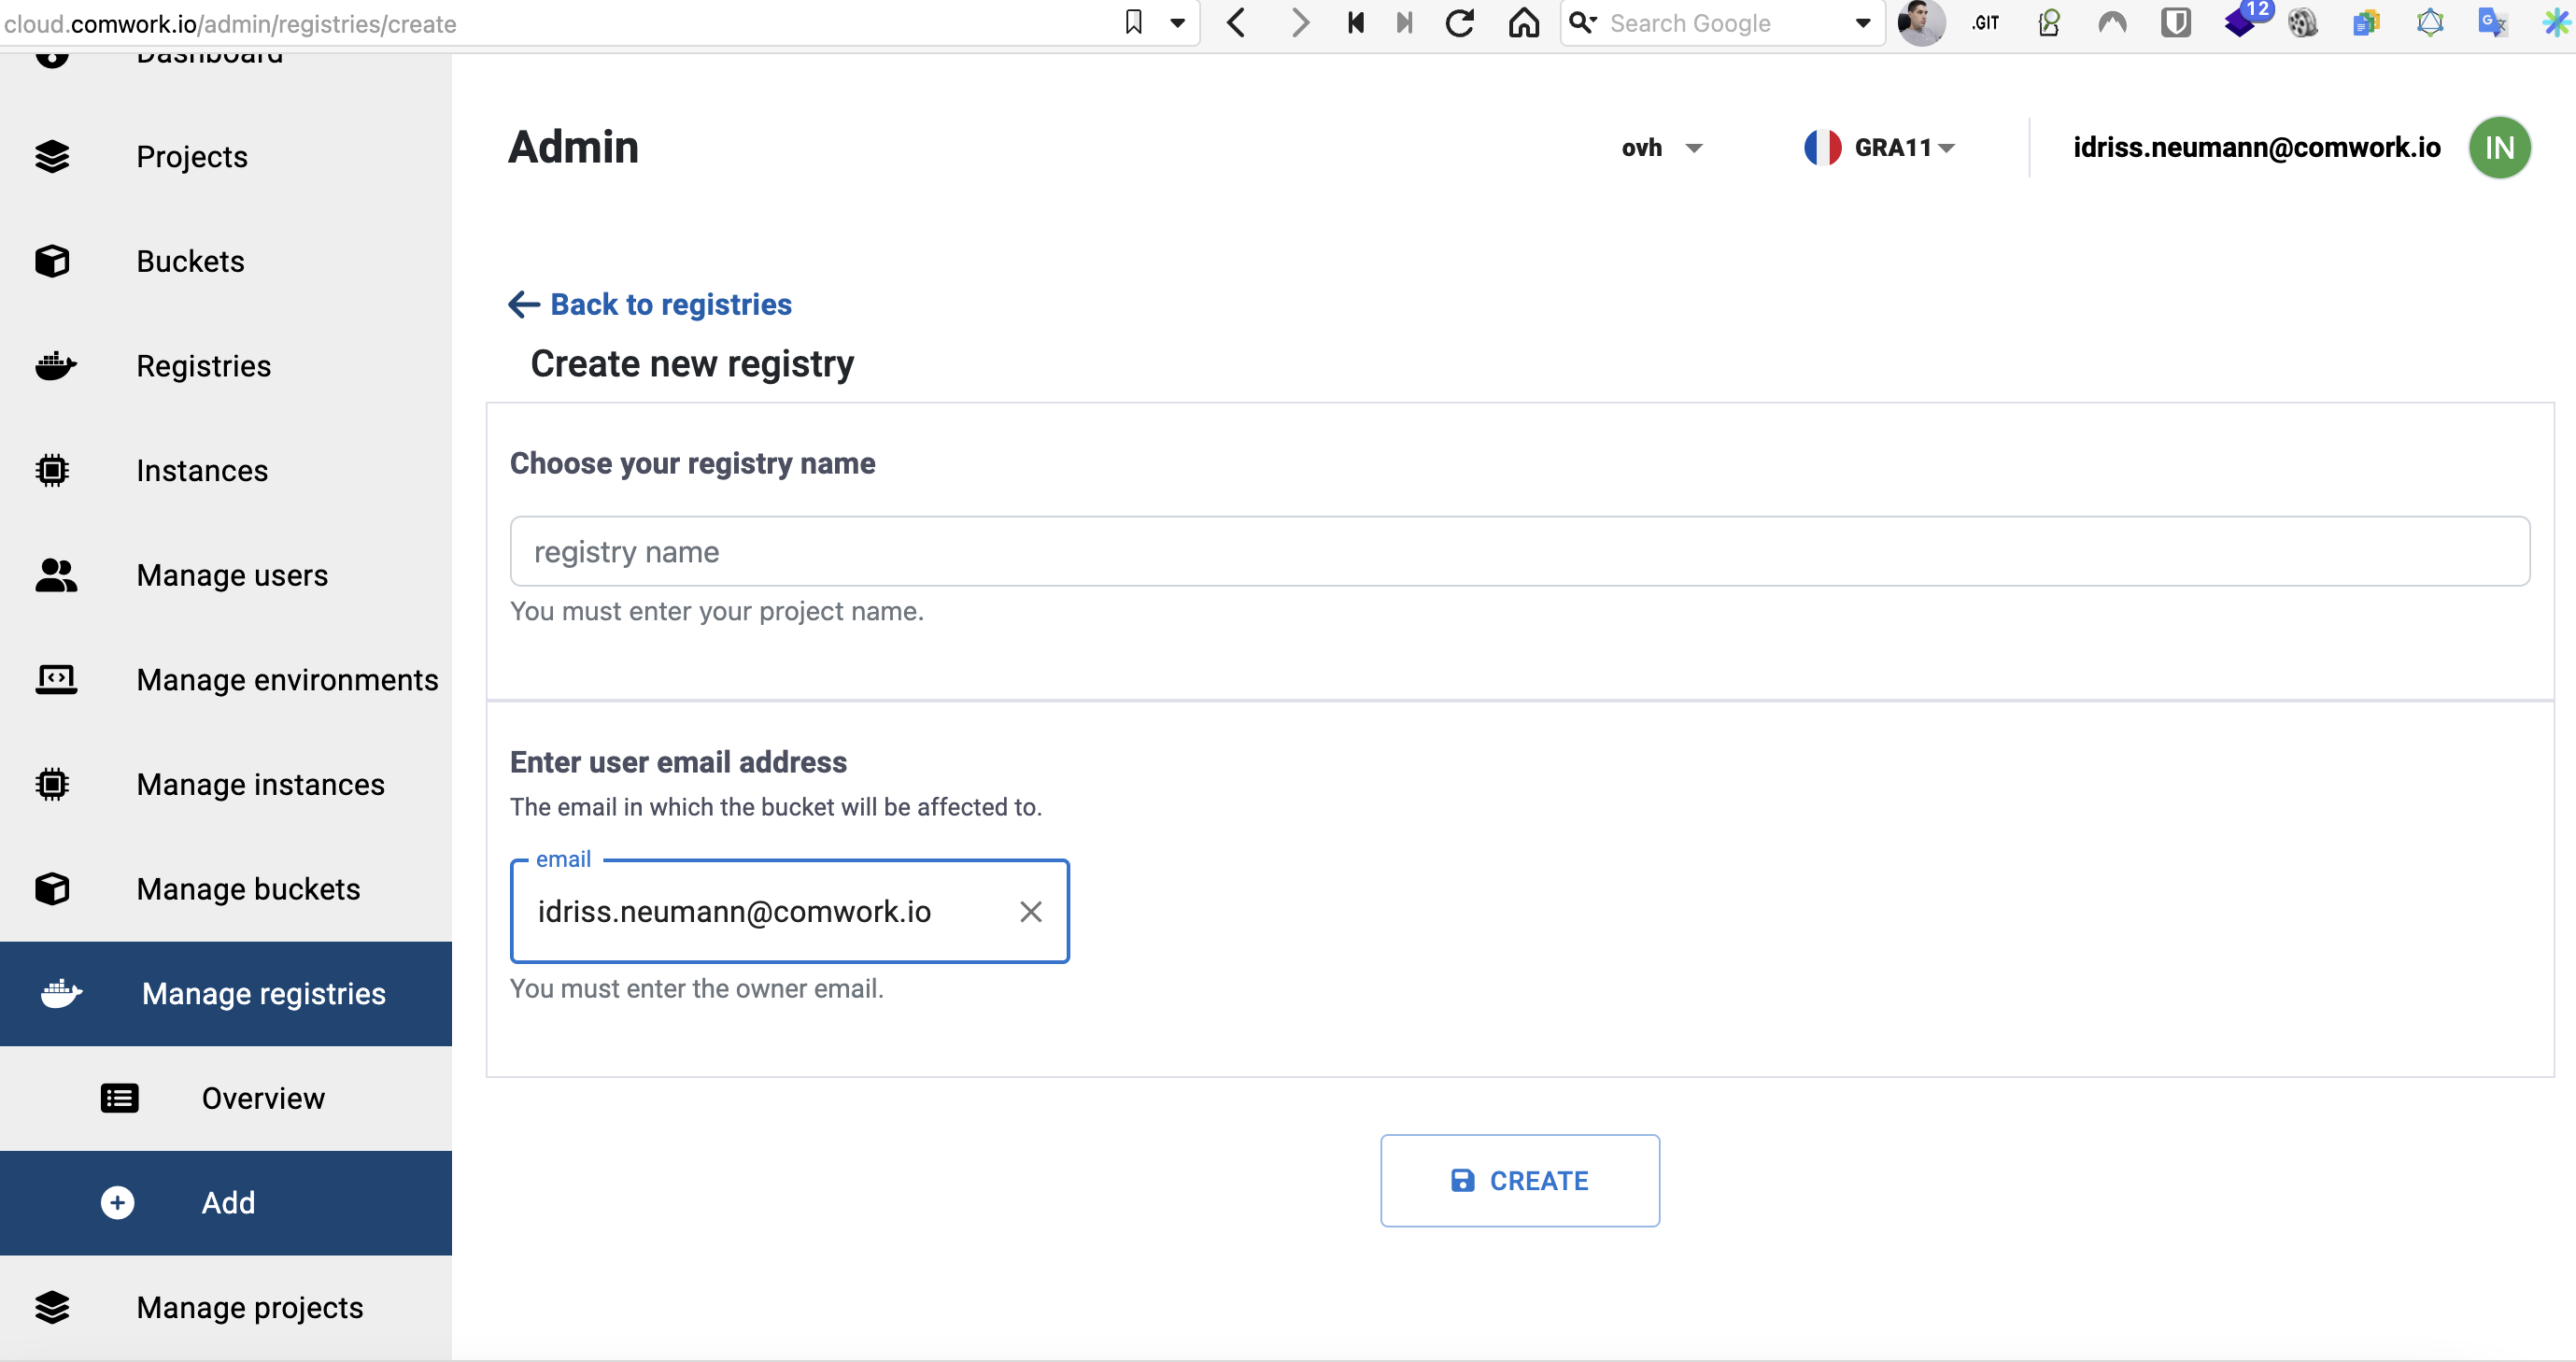Click the film reel extension icon
The height and width of the screenshot is (1362, 2576).
pyautogui.click(x=2302, y=23)
